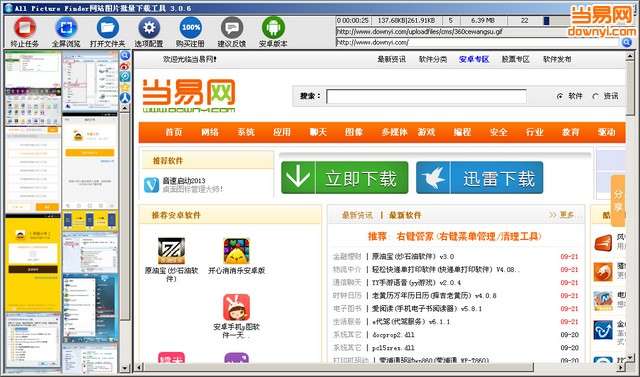
Task: Open 选项配置 settings gear icon
Action: (149, 28)
